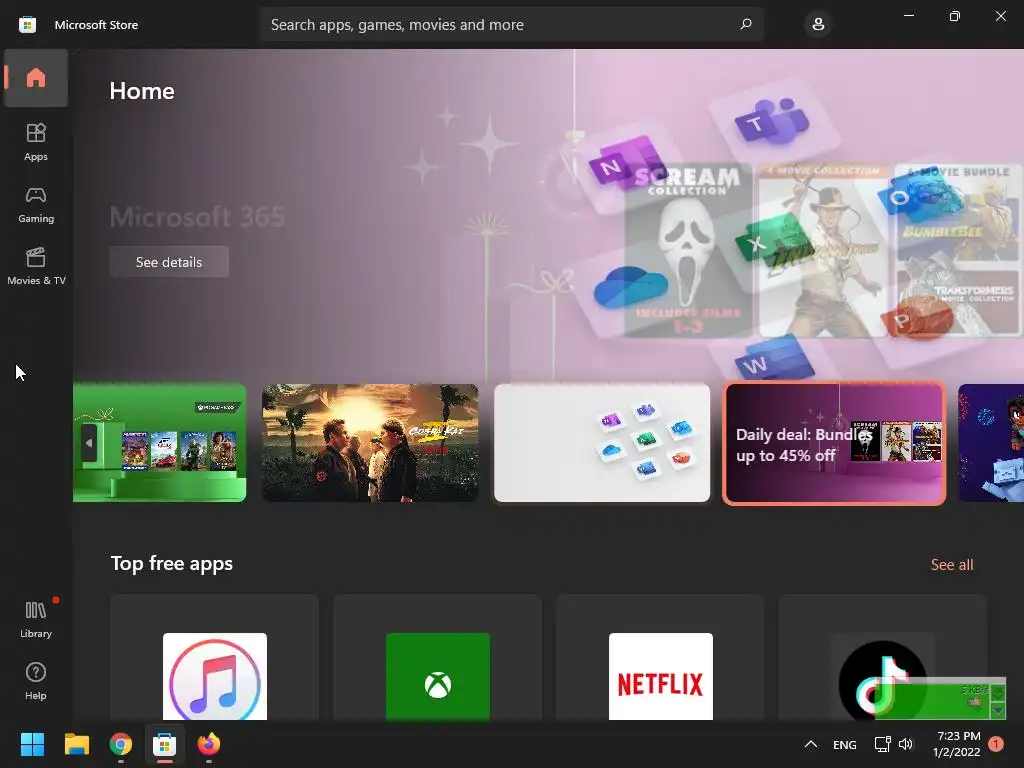Open the Movies & TV section

[x=36, y=266]
